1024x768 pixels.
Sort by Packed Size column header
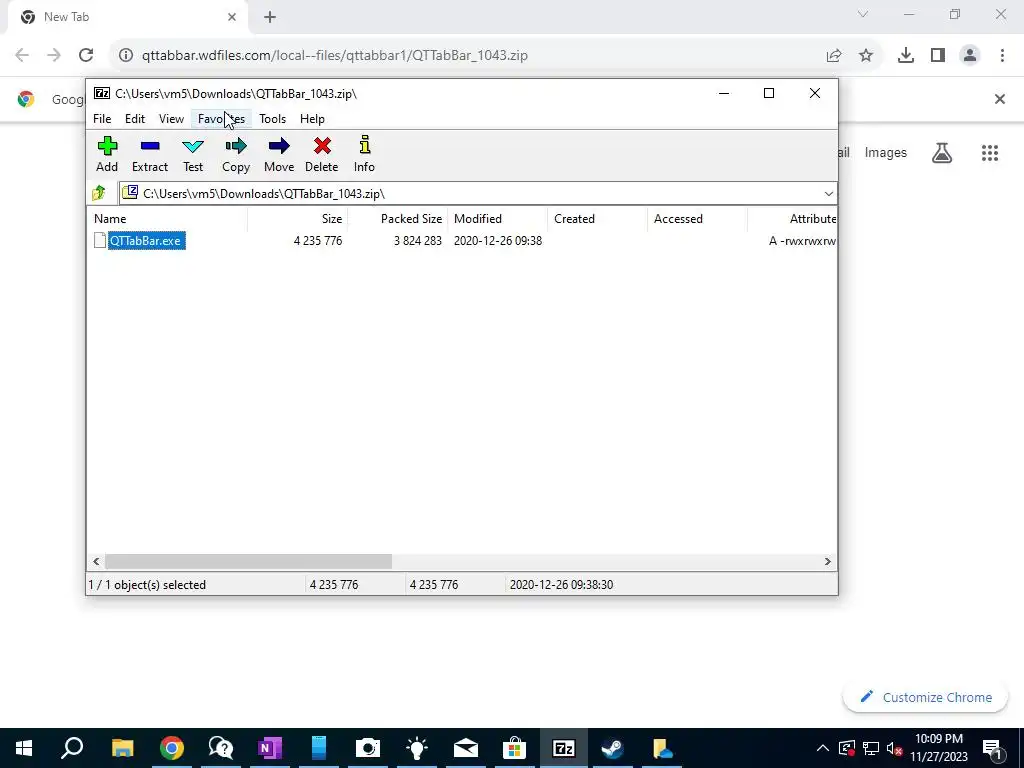coord(397,219)
